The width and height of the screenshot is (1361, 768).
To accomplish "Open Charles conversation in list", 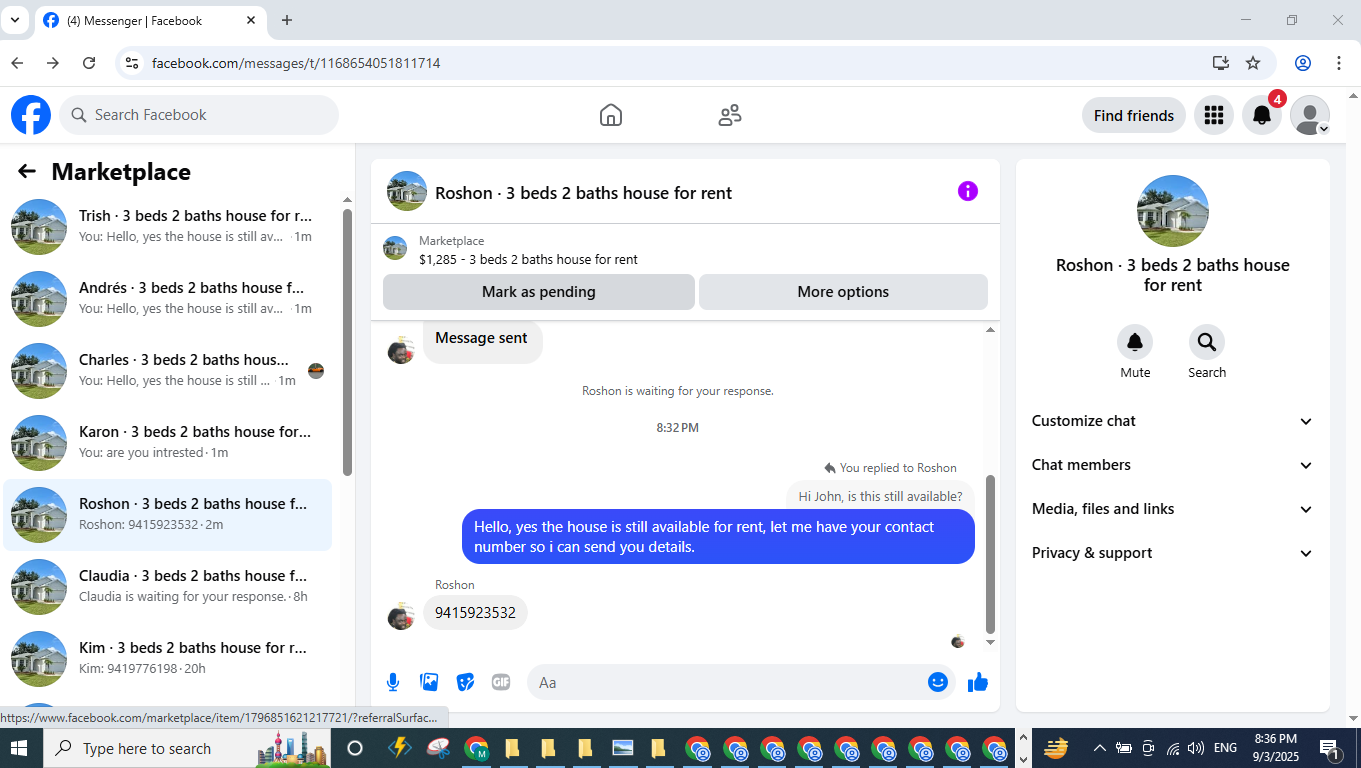I will pyautogui.click(x=168, y=370).
